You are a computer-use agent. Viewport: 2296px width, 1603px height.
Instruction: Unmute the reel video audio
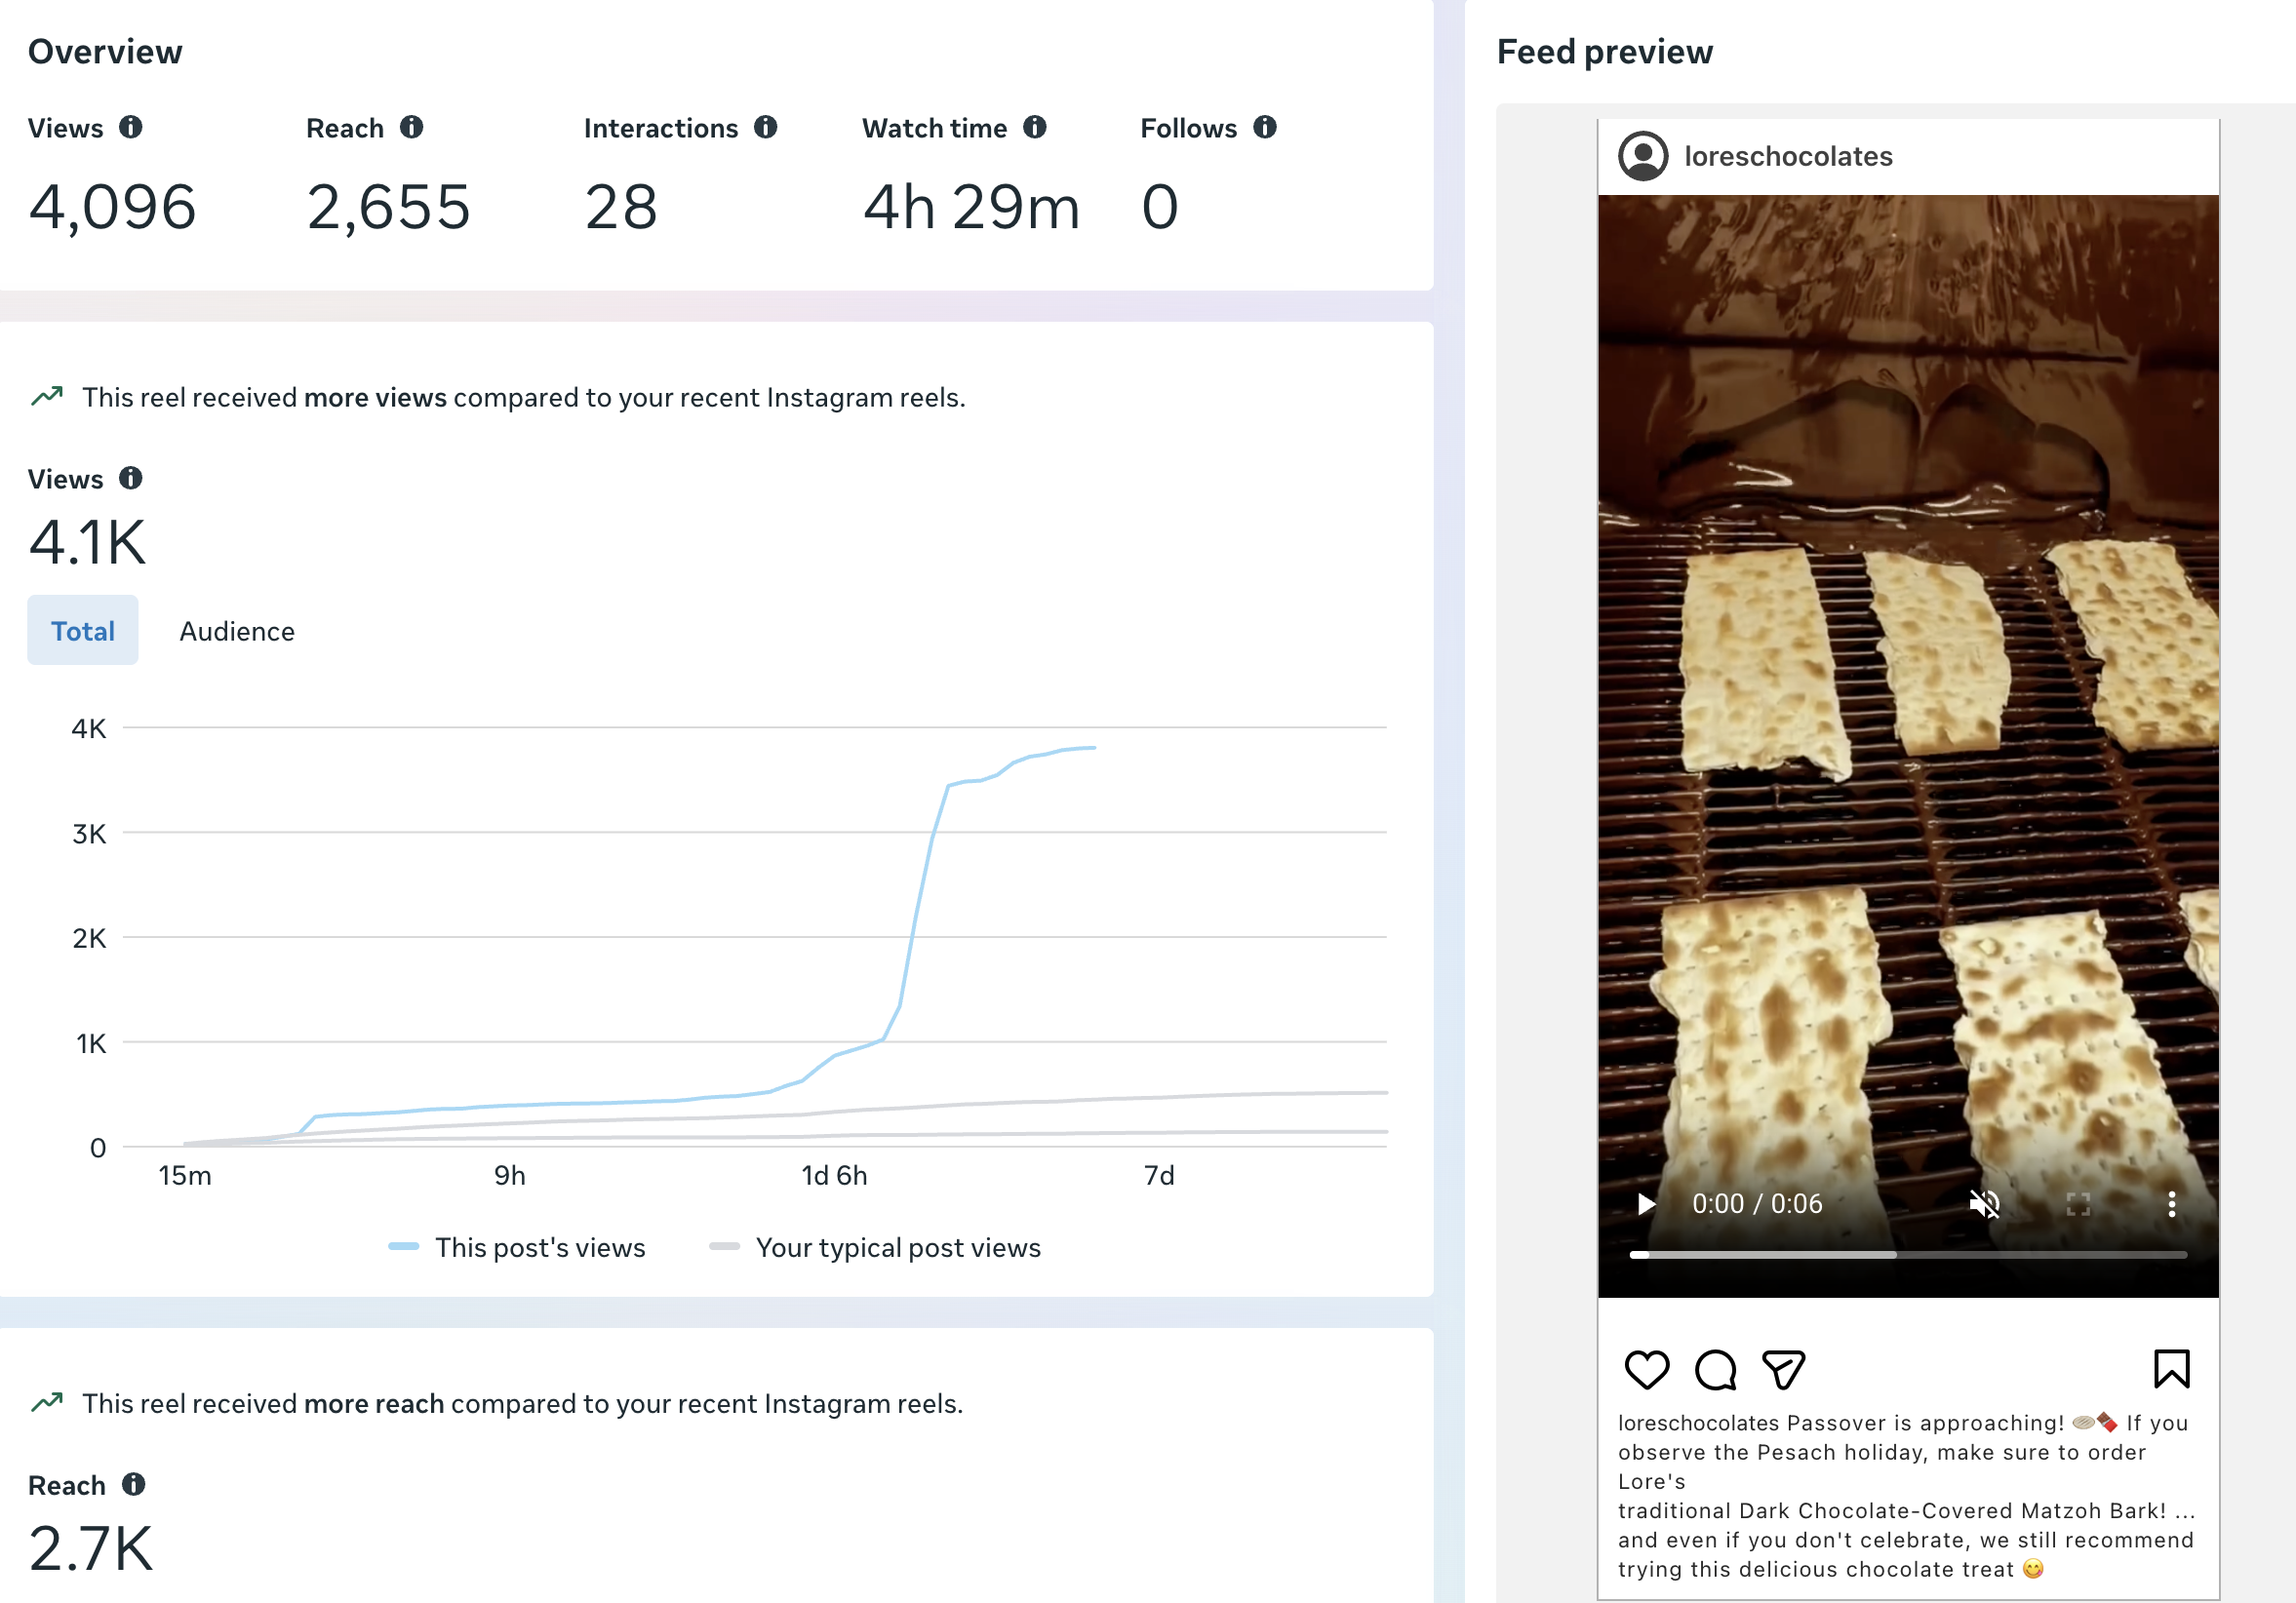[x=1984, y=1204]
